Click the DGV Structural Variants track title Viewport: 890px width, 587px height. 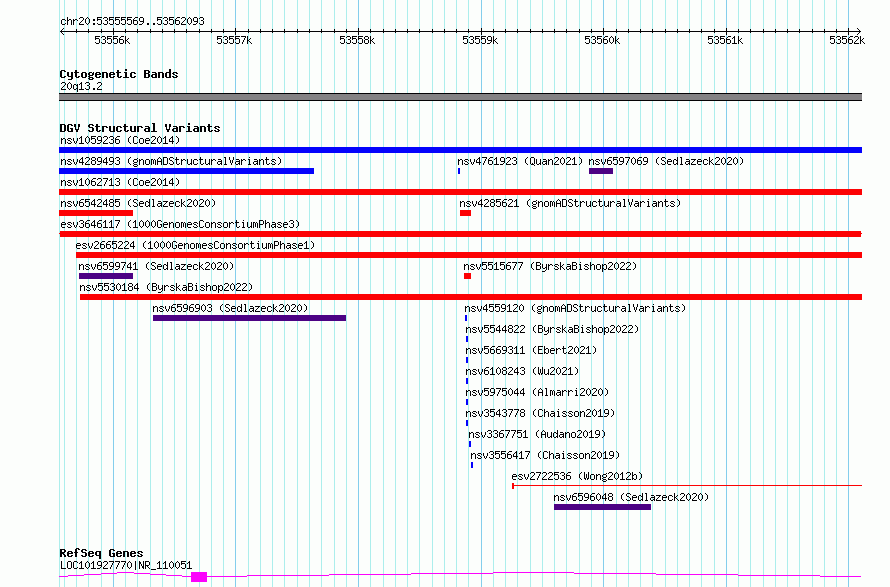[140, 128]
